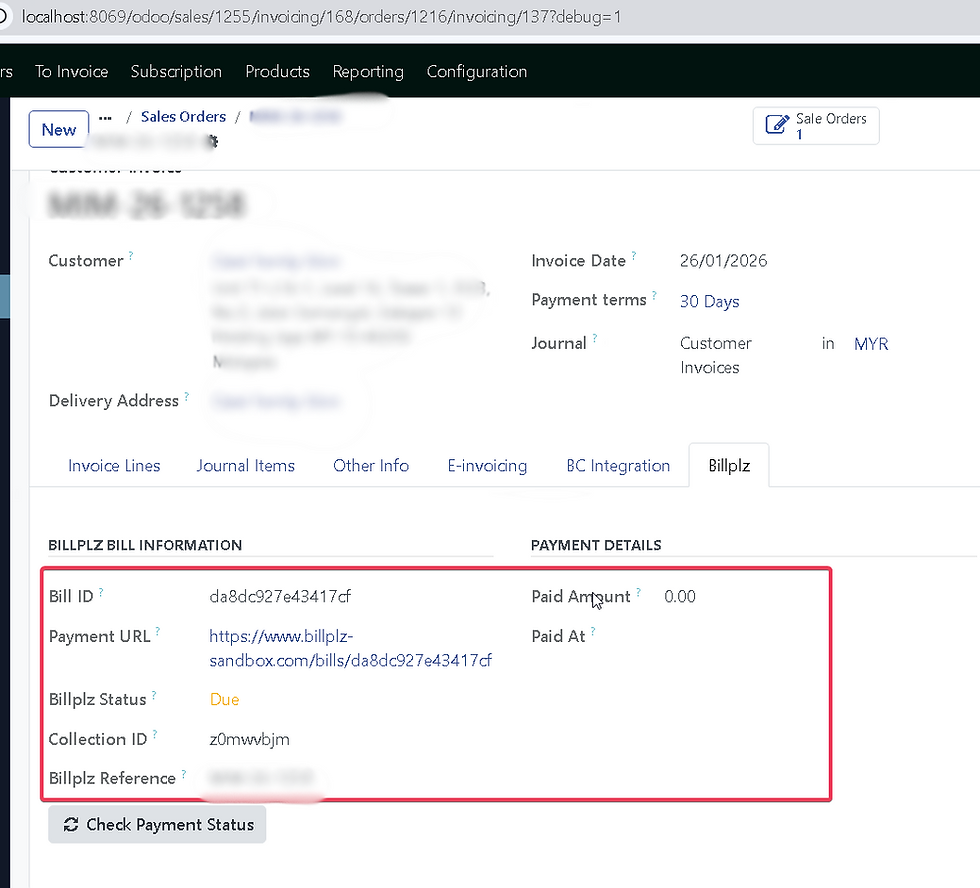Click the New button
The width and height of the screenshot is (980, 888).
point(59,129)
